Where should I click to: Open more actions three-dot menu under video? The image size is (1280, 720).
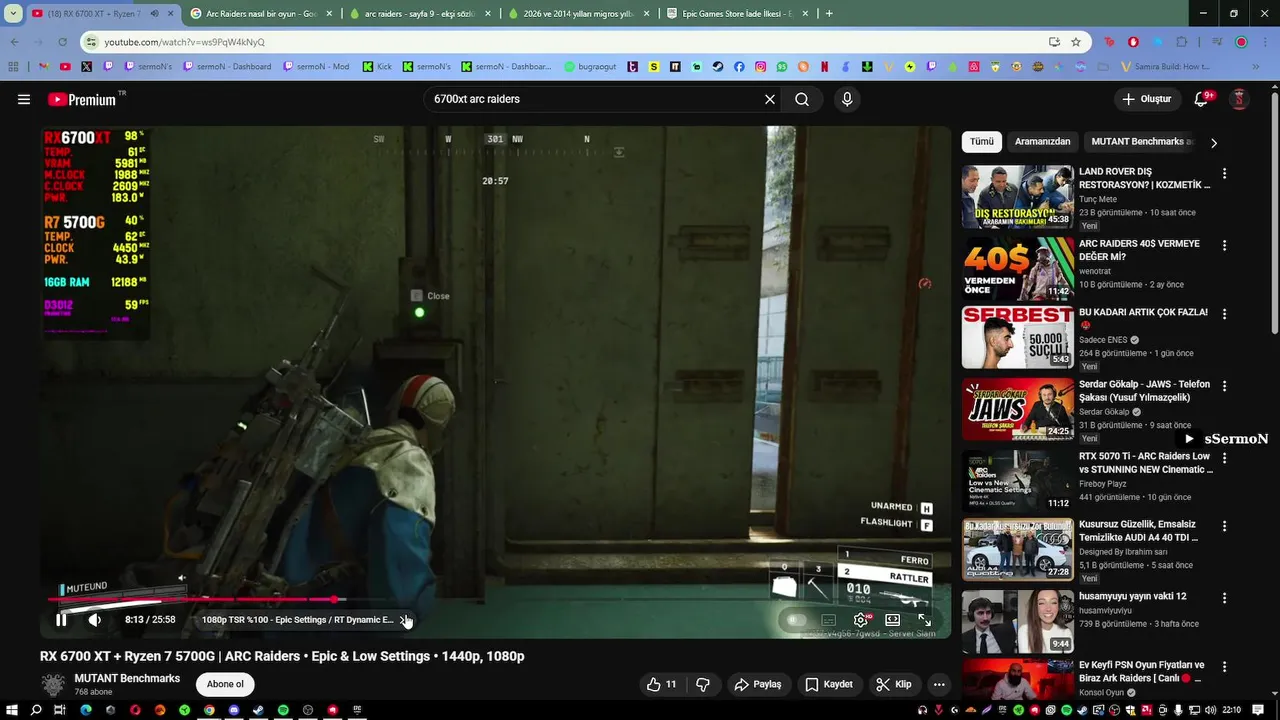click(x=939, y=684)
